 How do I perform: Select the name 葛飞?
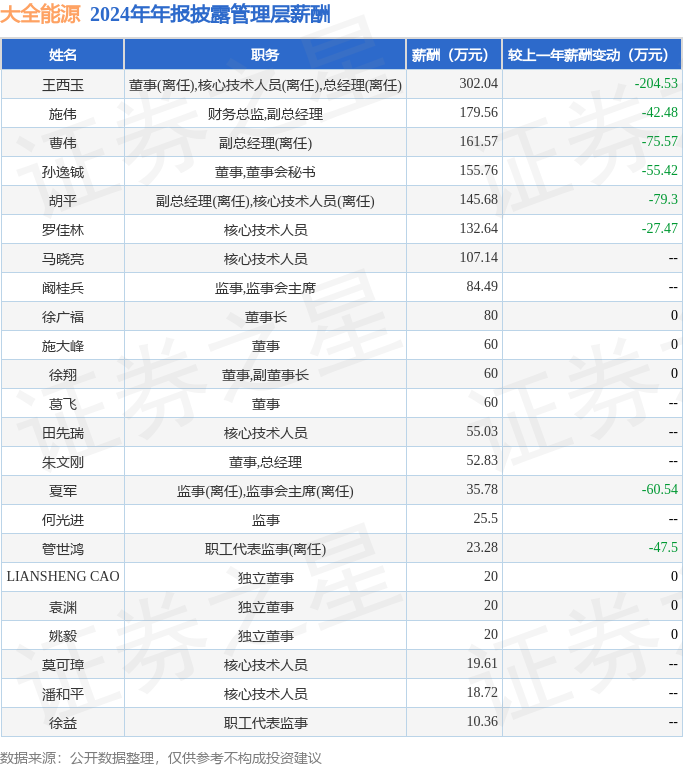point(63,404)
